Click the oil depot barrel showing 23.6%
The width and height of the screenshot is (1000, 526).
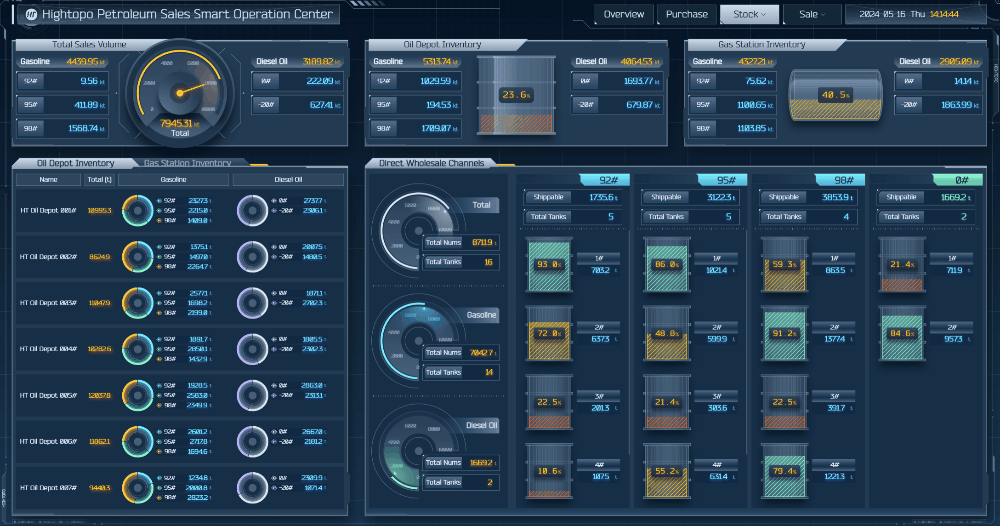[516, 95]
